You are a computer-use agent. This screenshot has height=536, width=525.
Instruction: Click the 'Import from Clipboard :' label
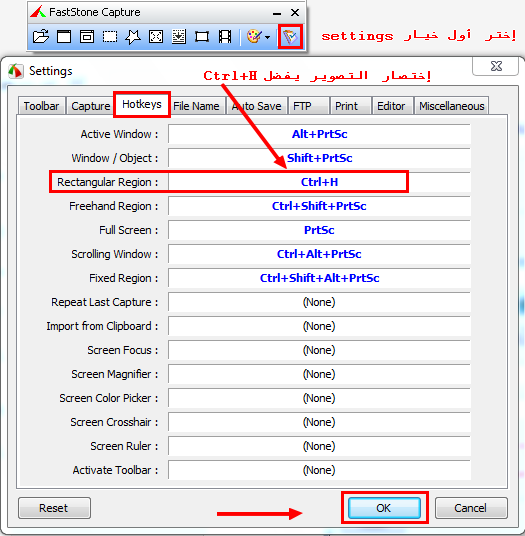click(x=103, y=326)
